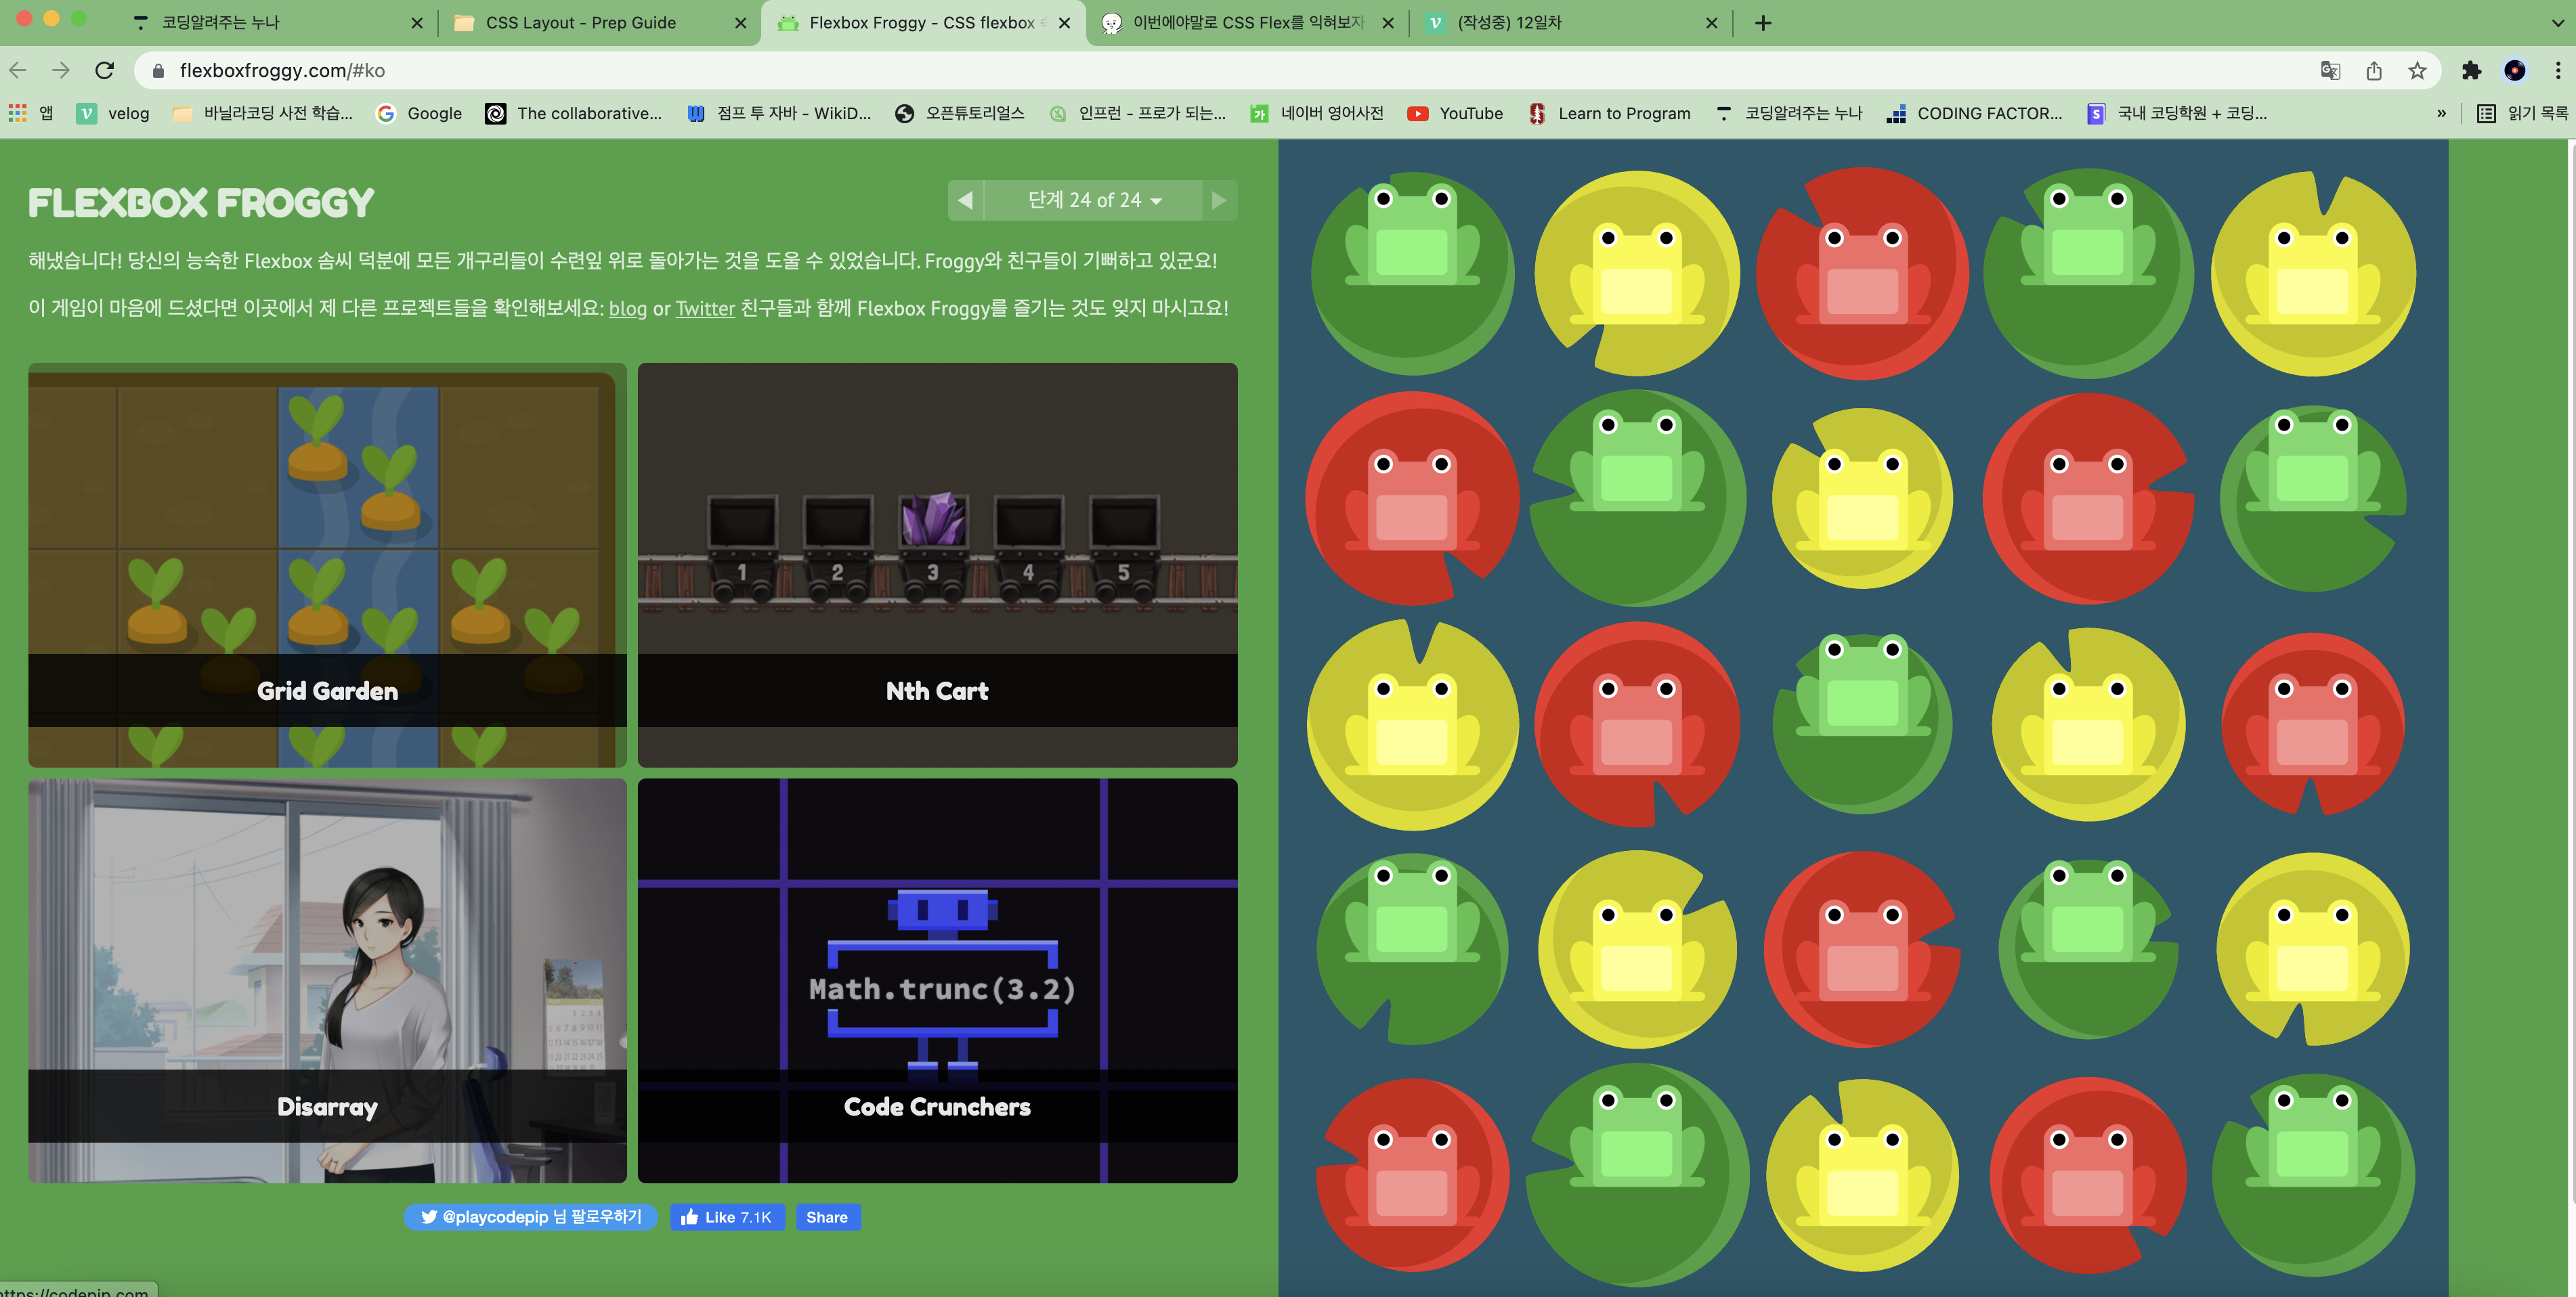Open the Chrome three-dot menu

click(x=2558, y=70)
